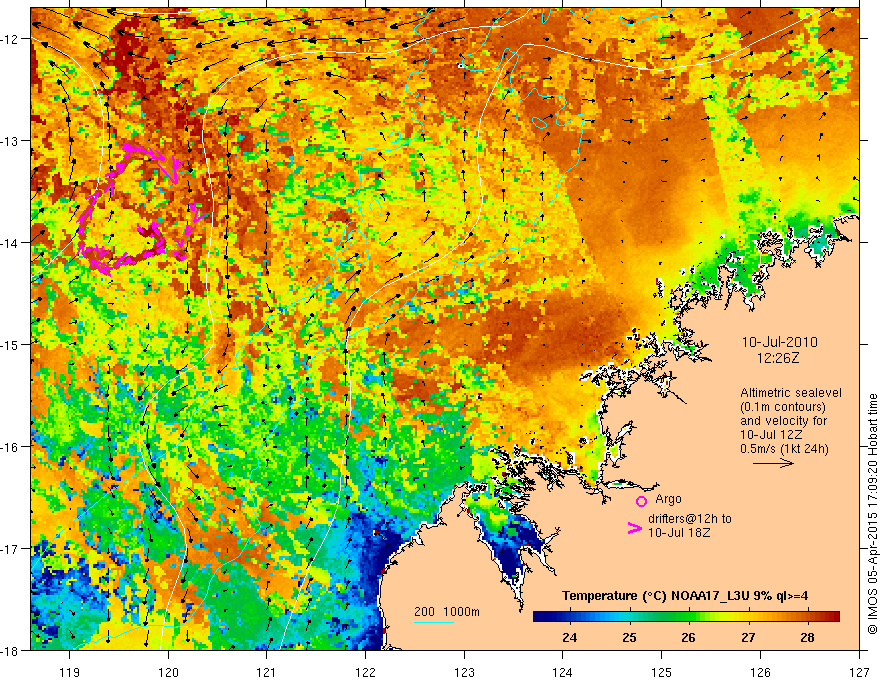Viewport: 880px width, 680px height.
Task: Click longitude label 120 on x-axis
Action: point(168,672)
